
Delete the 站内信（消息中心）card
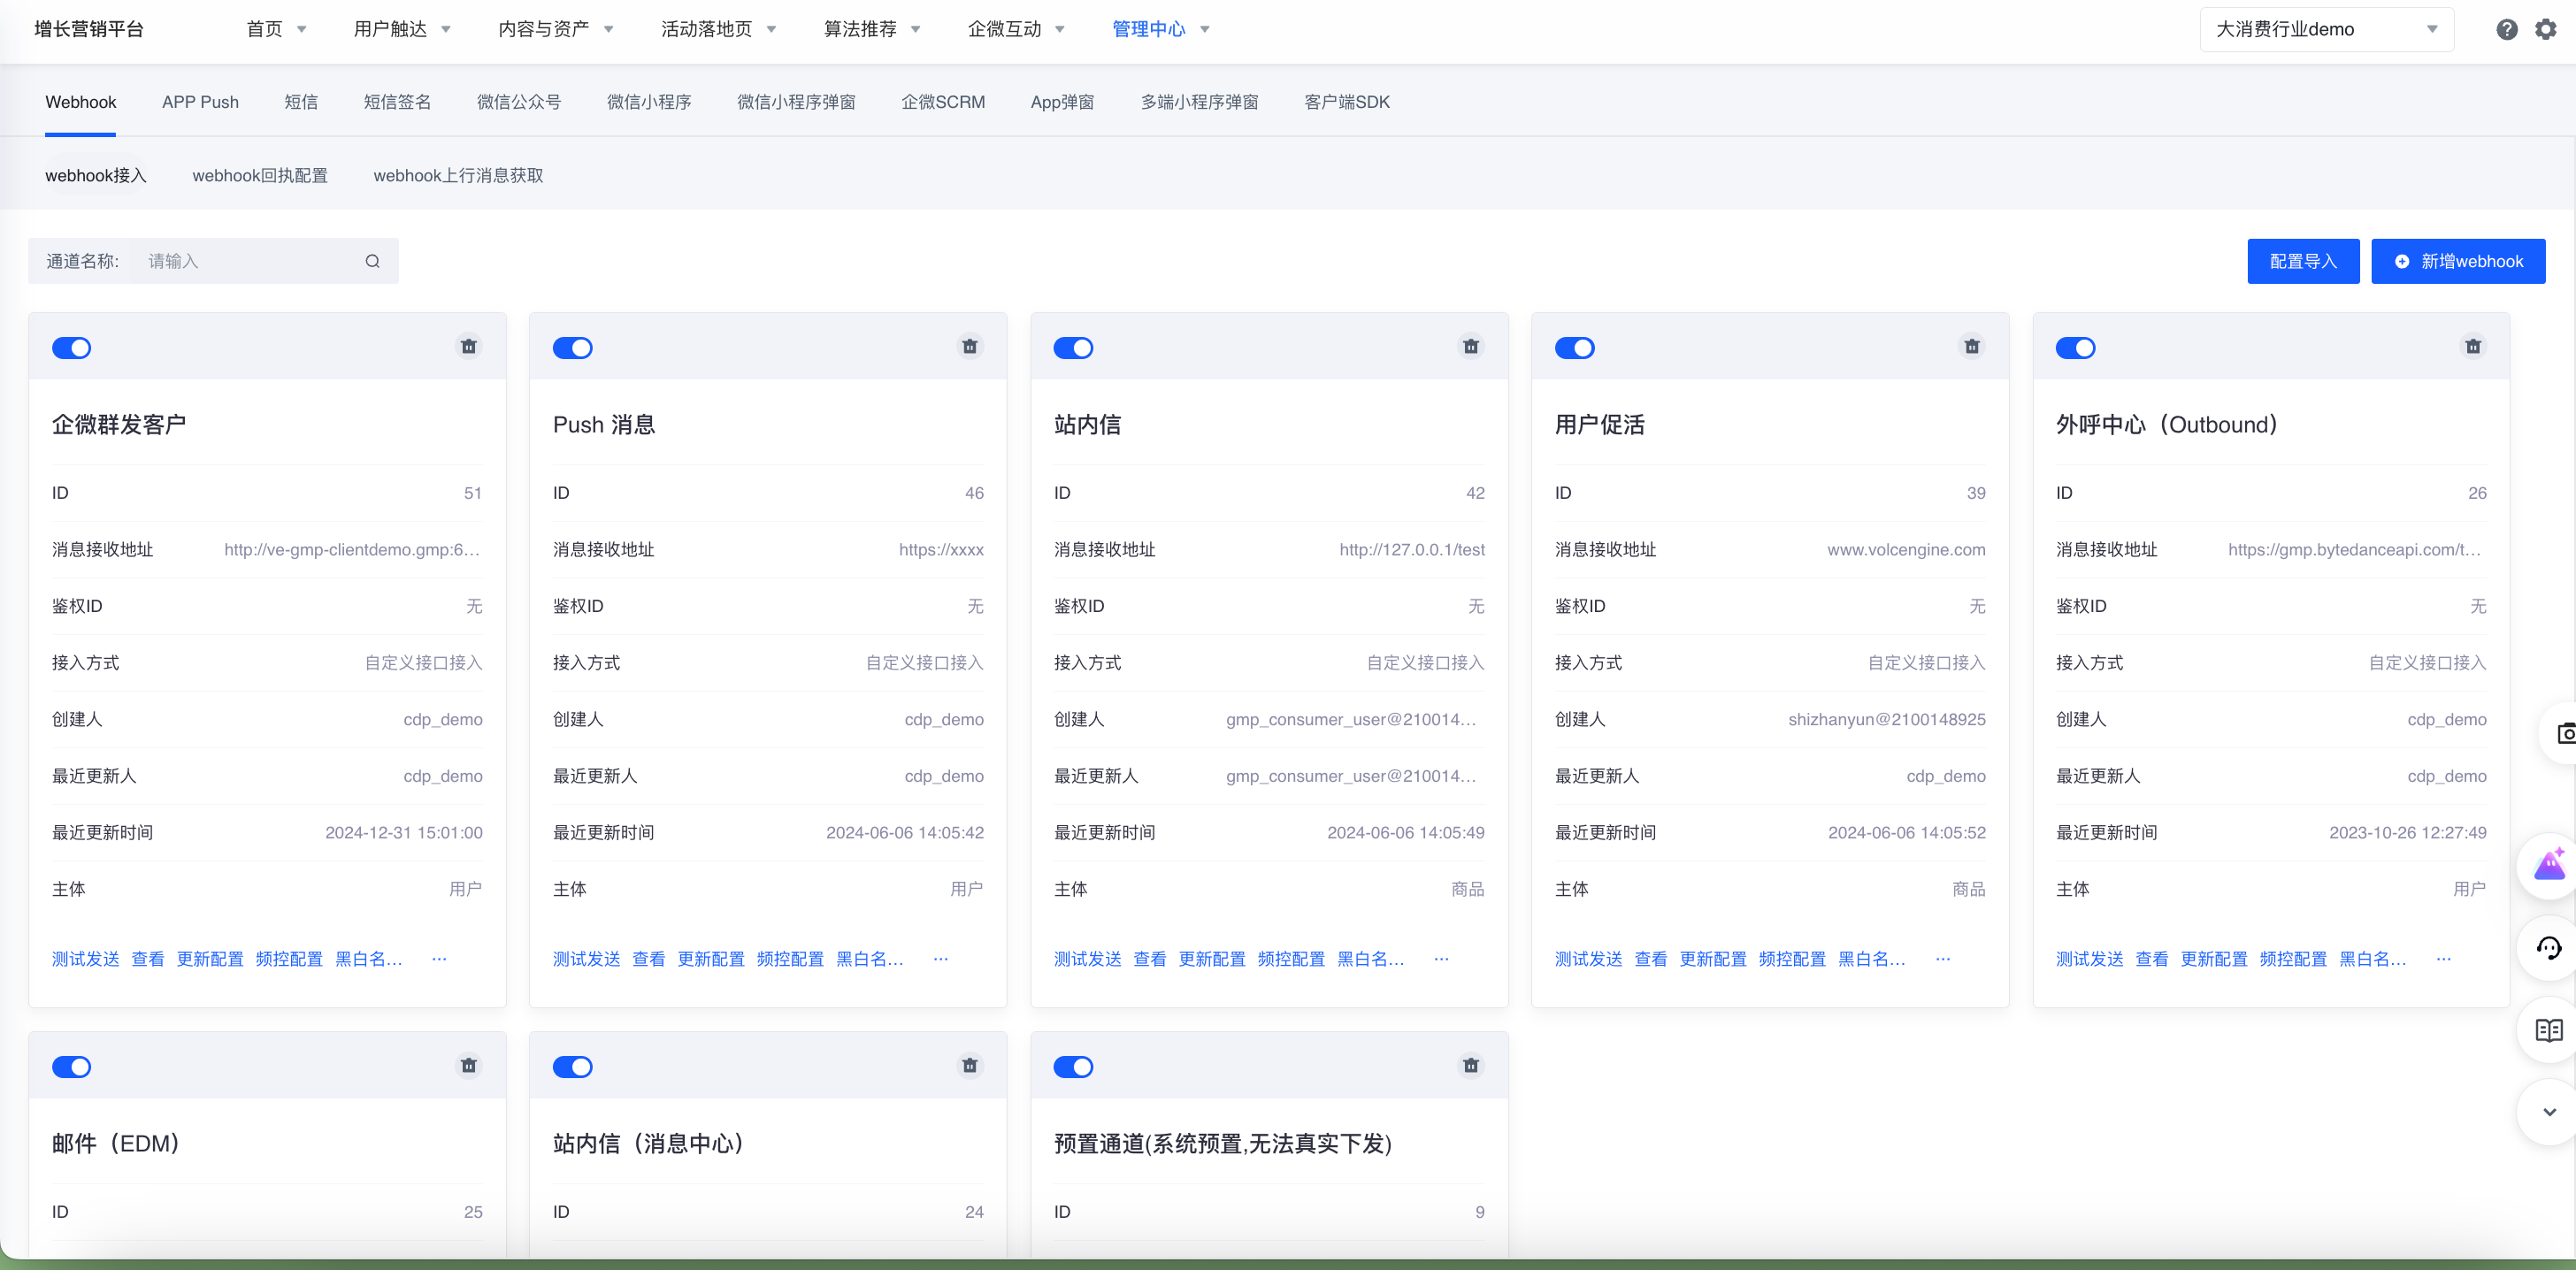coord(969,1066)
